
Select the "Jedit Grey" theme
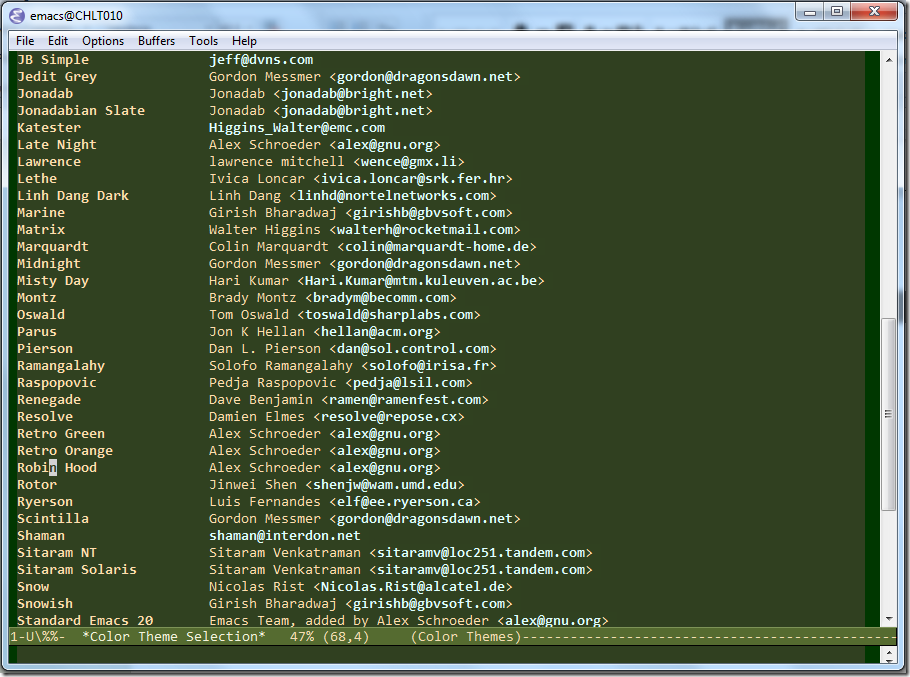(x=57, y=77)
